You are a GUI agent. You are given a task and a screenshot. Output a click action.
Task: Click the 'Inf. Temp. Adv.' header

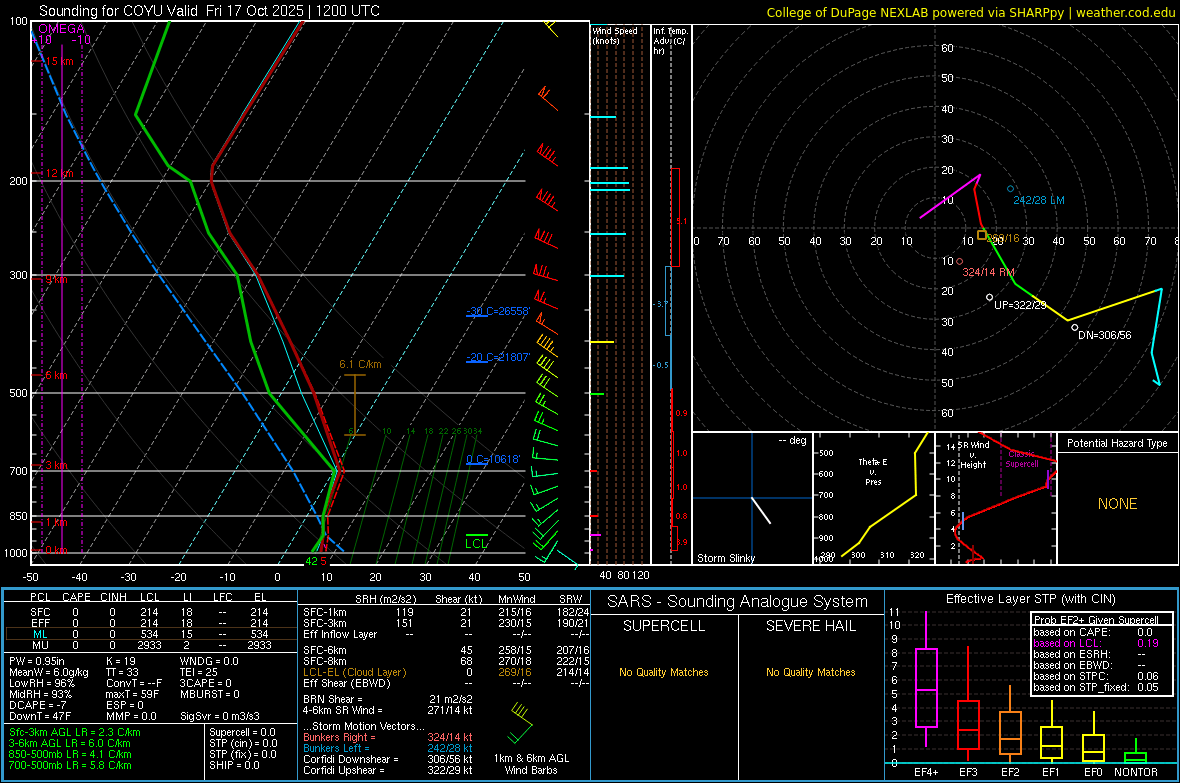click(x=670, y=41)
